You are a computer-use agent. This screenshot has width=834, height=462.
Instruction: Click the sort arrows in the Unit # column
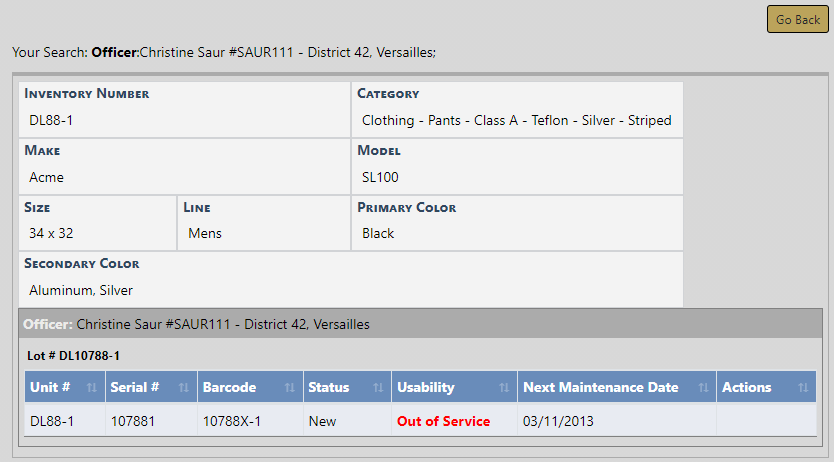(x=92, y=388)
